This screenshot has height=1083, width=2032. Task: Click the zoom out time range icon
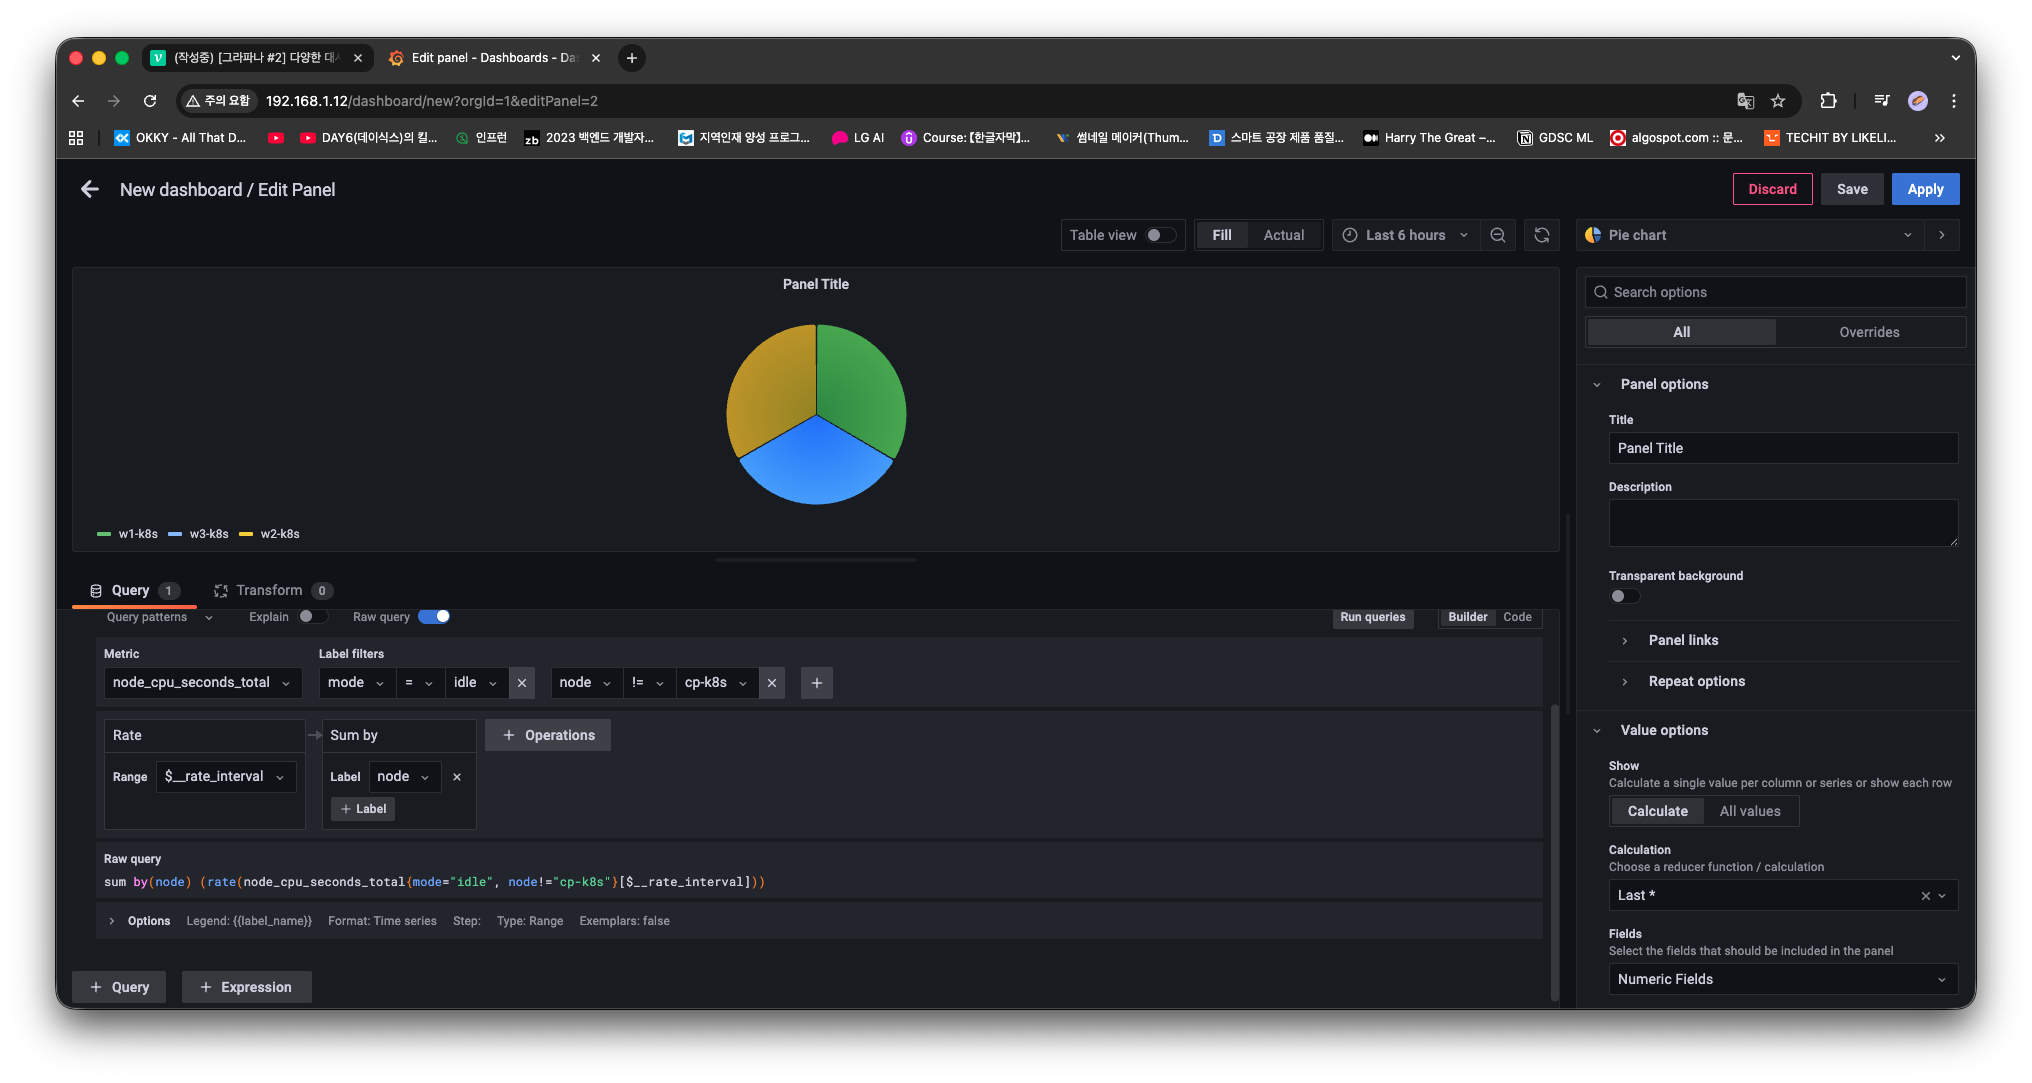tap(1498, 235)
